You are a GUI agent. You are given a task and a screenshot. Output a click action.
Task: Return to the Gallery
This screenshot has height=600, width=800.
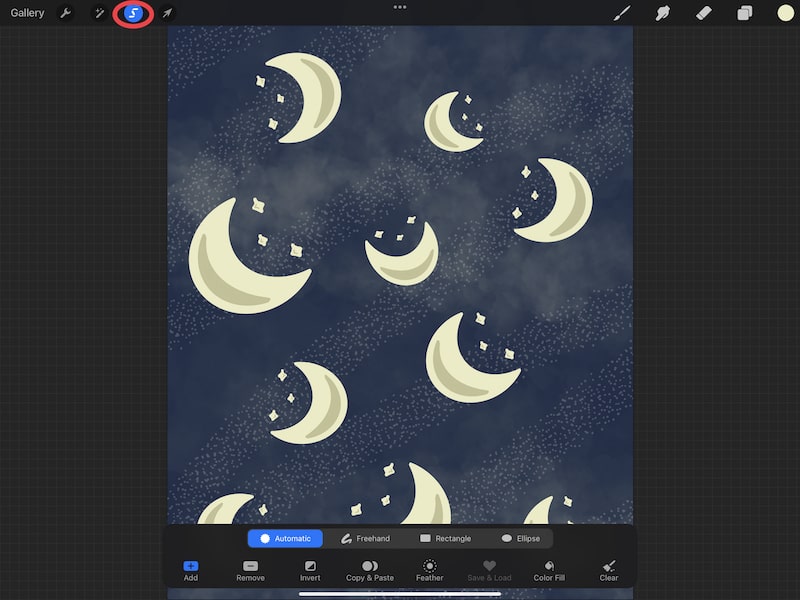tap(26, 13)
